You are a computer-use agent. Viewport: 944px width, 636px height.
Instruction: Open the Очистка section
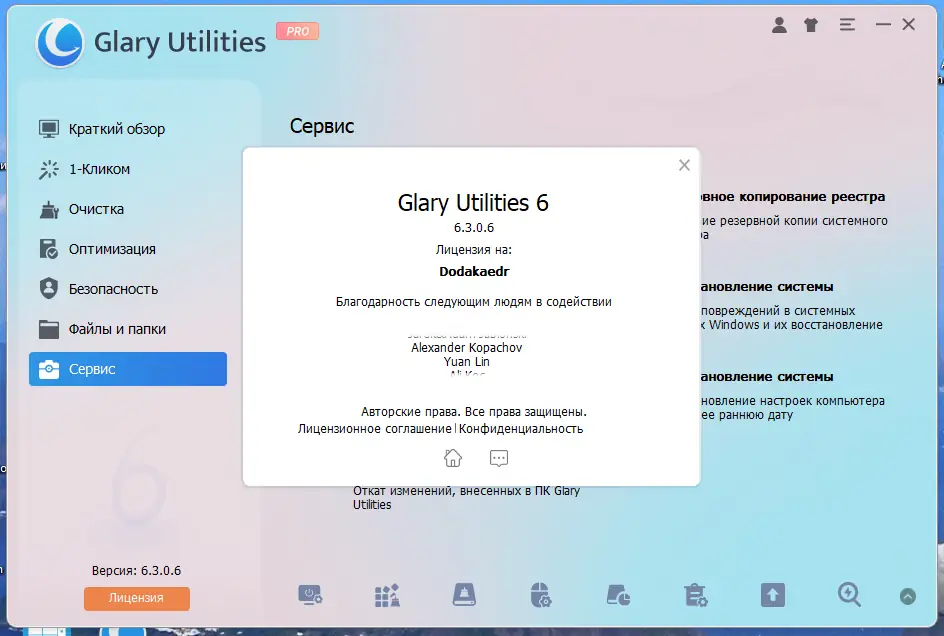(x=128, y=209)
